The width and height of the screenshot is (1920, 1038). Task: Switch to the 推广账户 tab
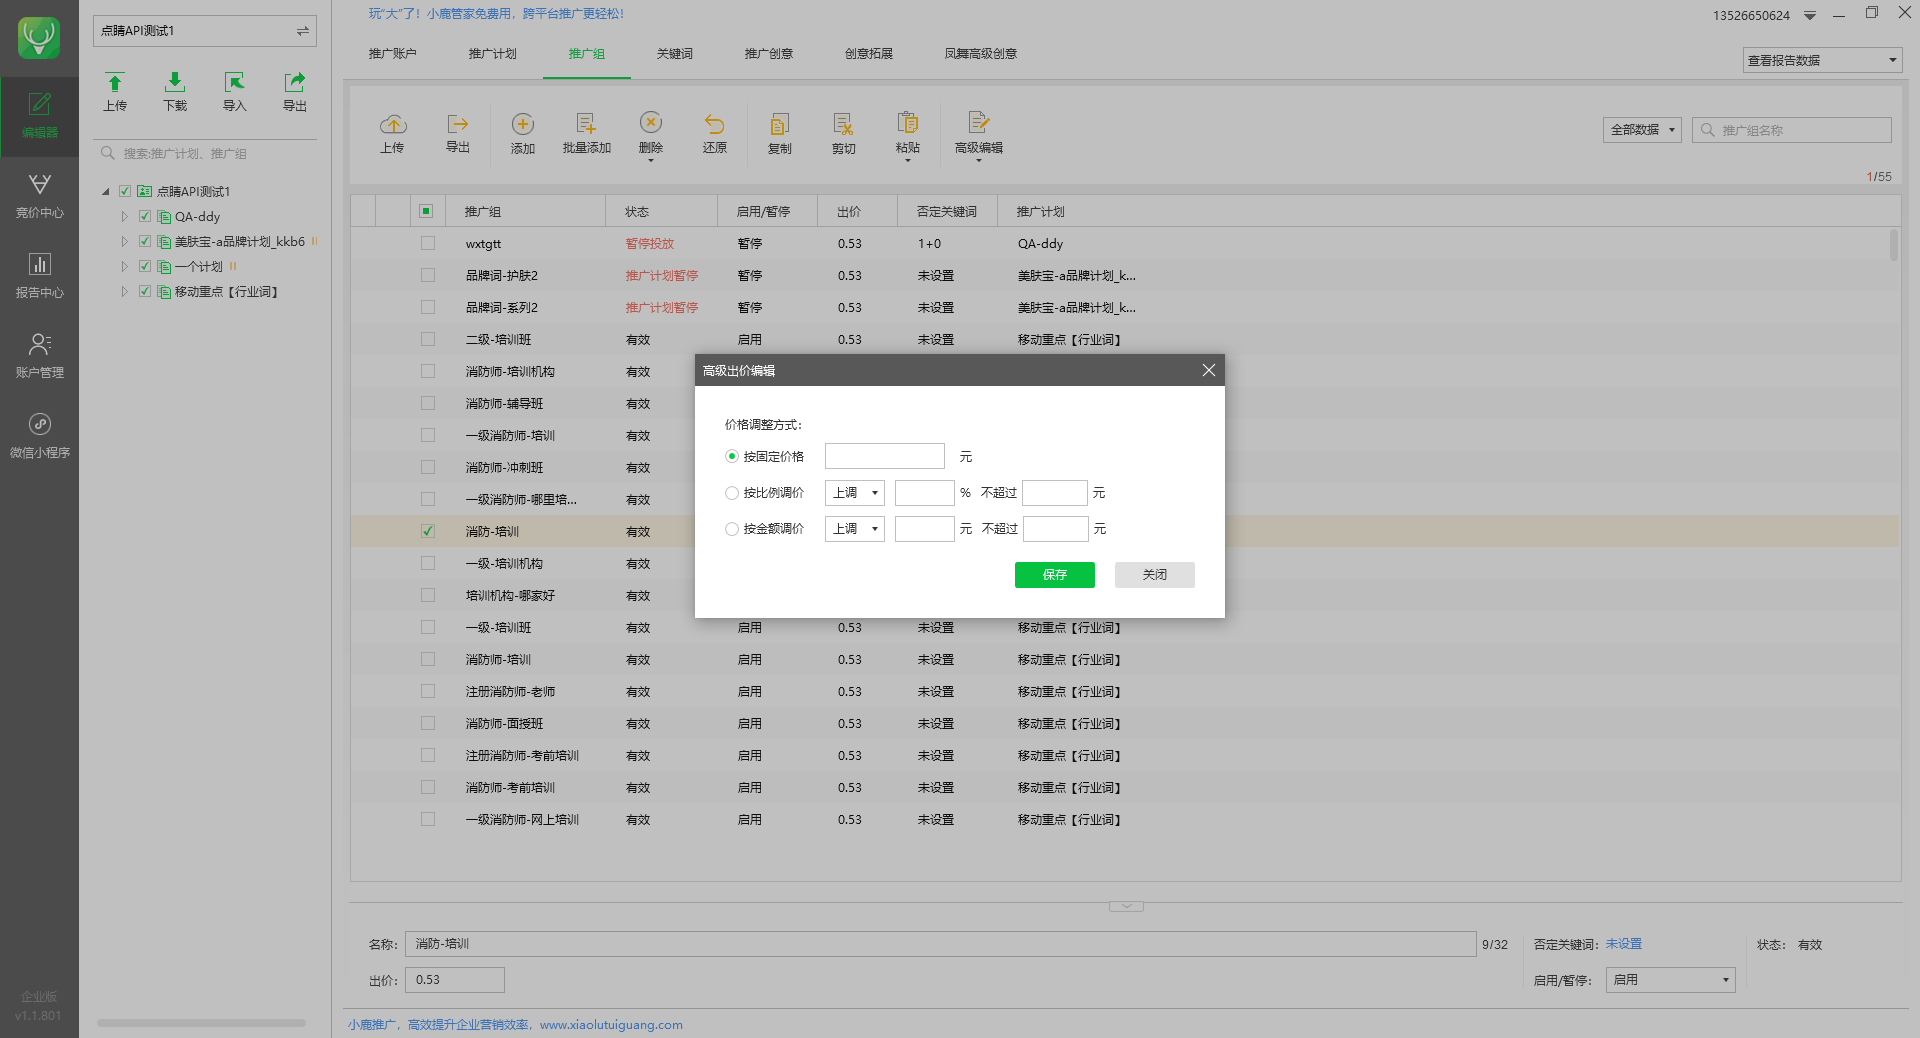tap(392, 54)
